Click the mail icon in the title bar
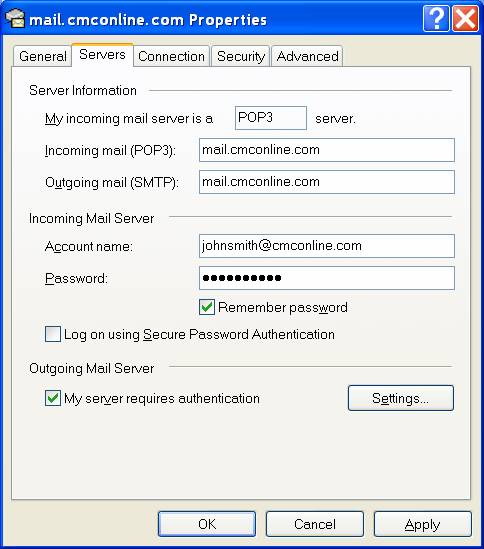 point(15,19)
